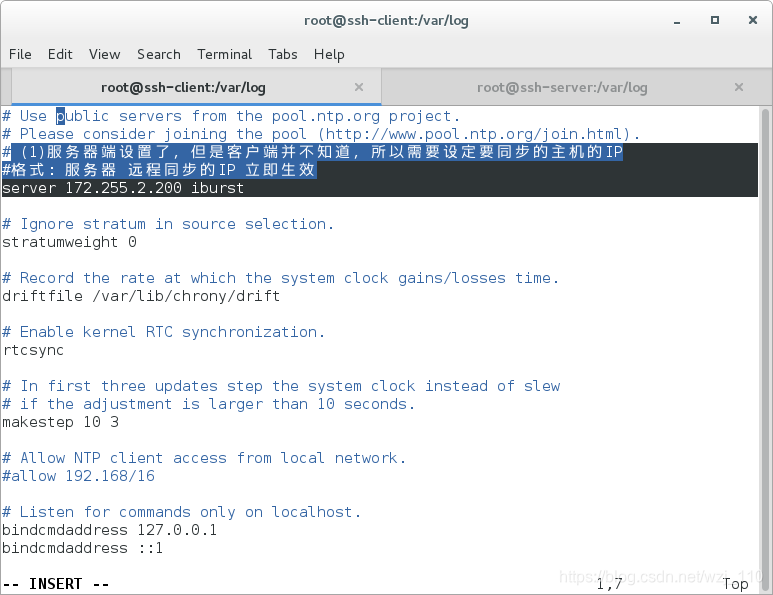The width and height of the screenshot is (773, 595).
Task: Click the highlighted '#格式' comment line
Action: click(159, 170)
